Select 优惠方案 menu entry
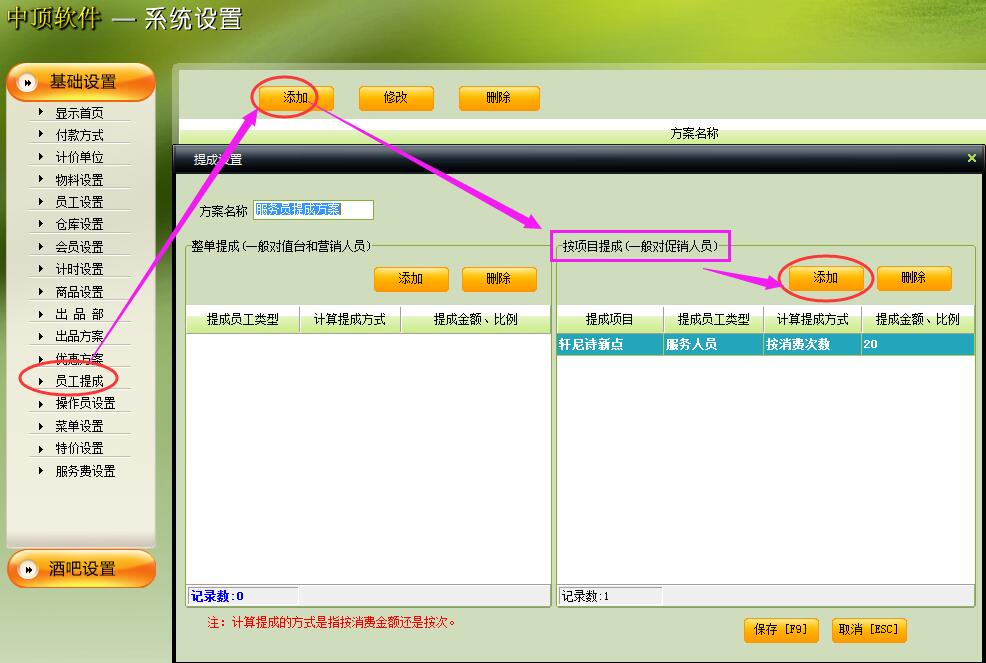The width and height of the screenshot is (986, 663). click(79, 359)
